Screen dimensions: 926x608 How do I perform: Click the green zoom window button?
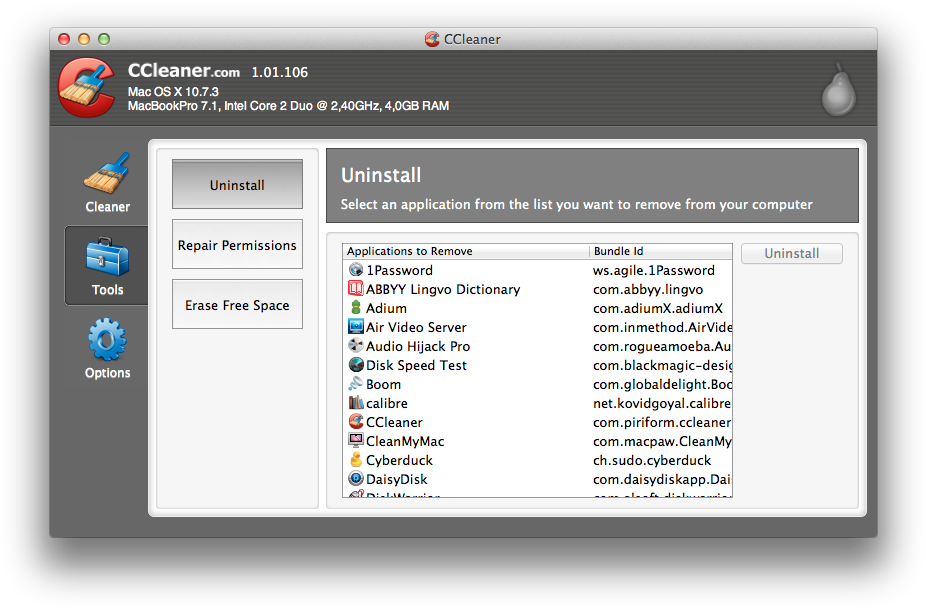(x=104, y=39)
